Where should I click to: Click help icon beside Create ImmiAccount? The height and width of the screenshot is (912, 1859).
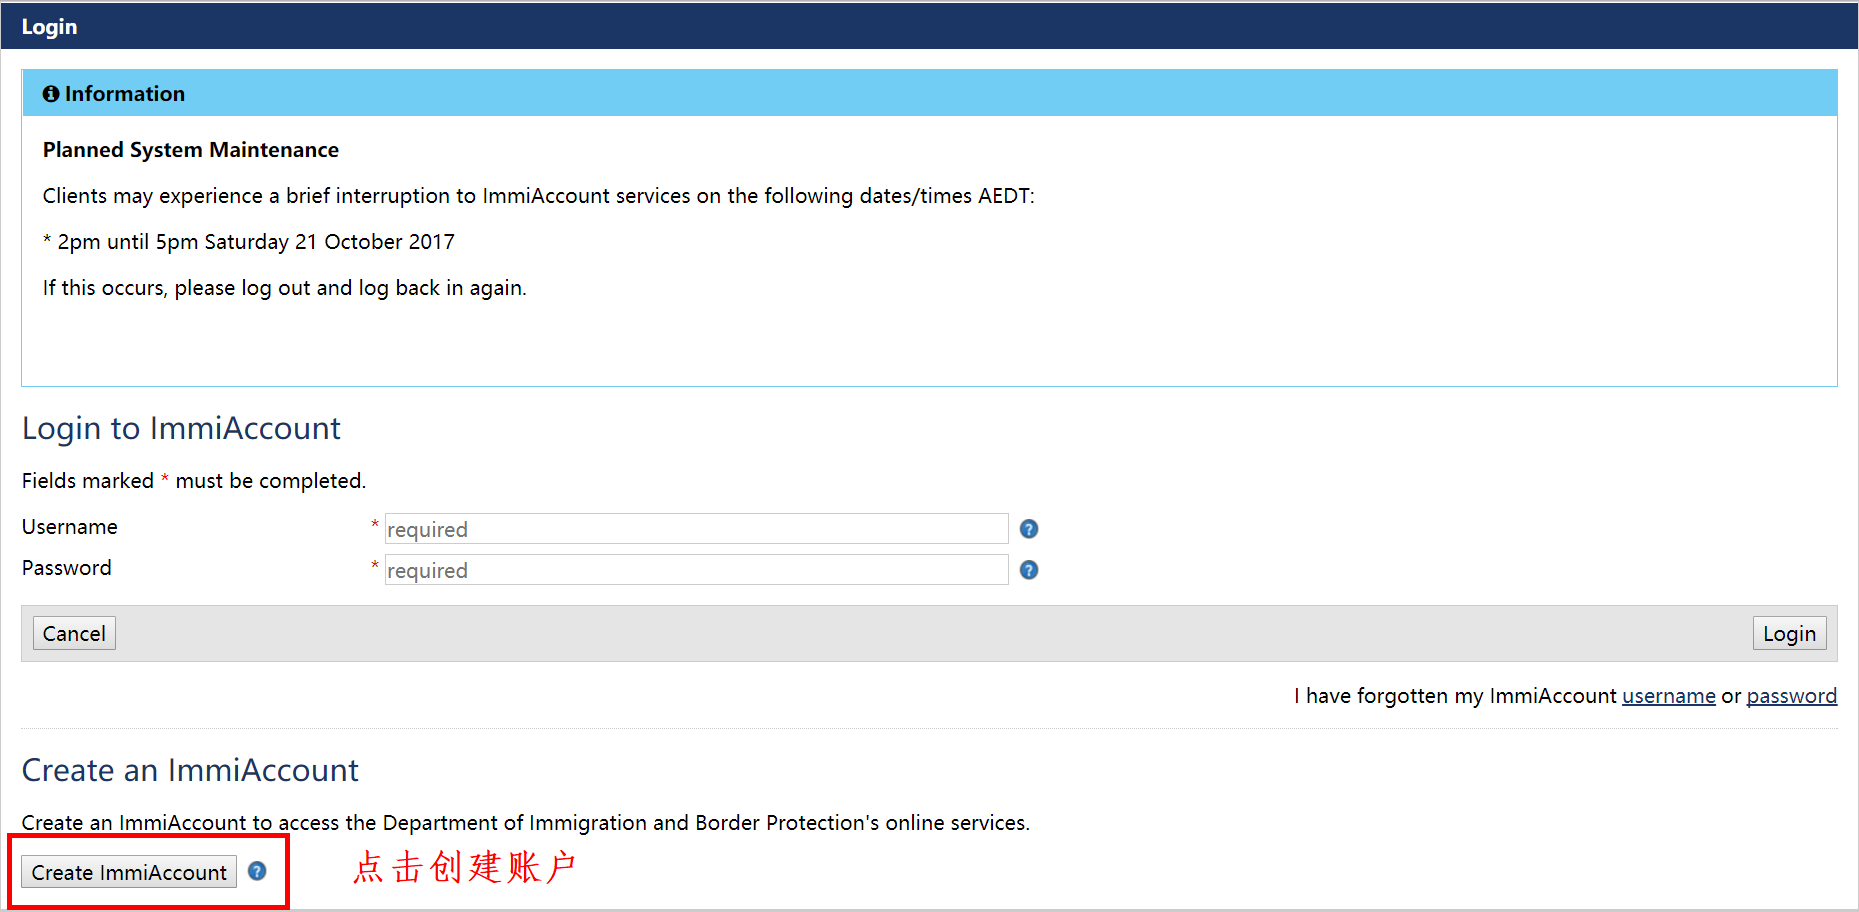point(257,871)
